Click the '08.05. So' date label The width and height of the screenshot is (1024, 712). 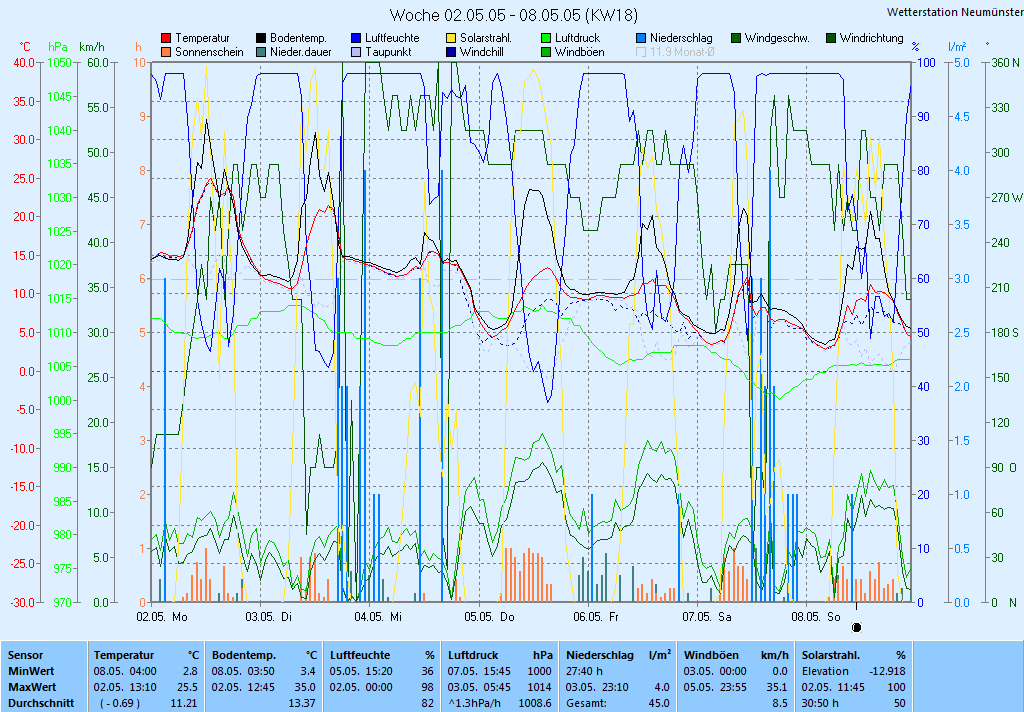click(816, 617)
